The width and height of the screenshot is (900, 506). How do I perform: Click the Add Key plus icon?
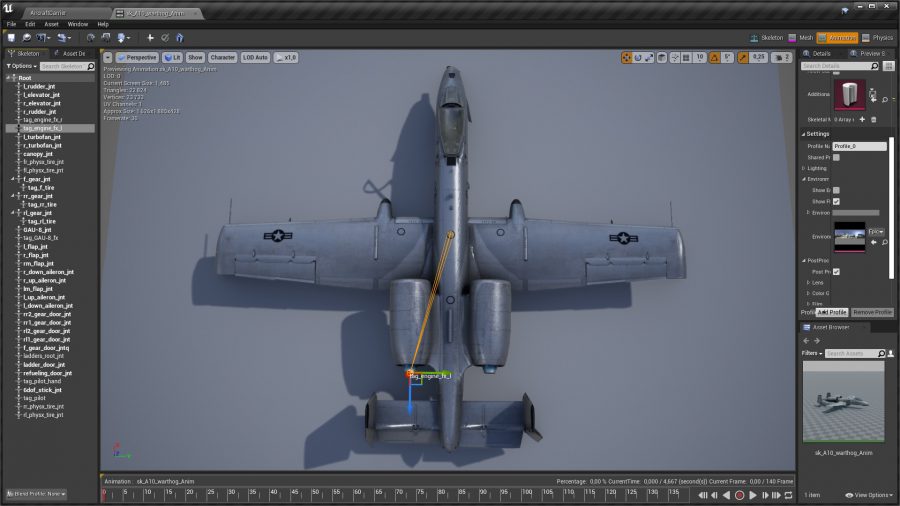150,38
